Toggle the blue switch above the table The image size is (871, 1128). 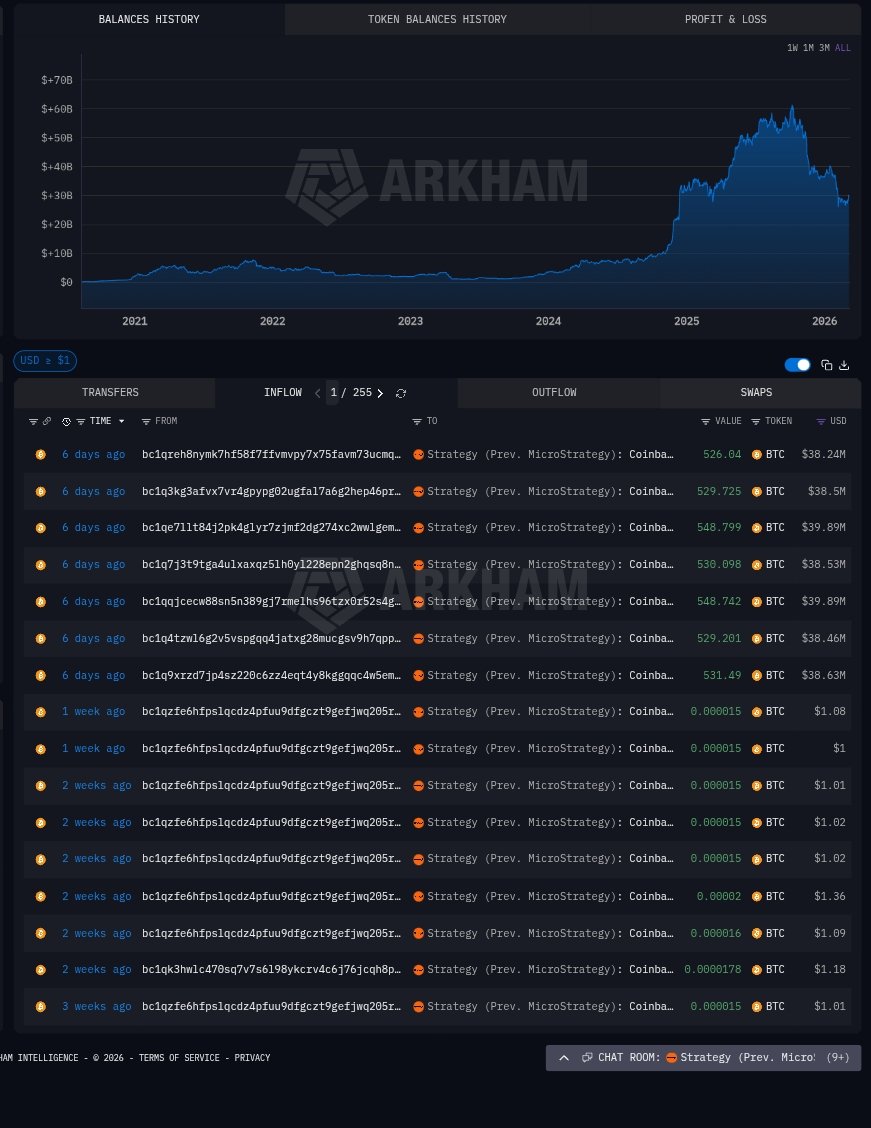(797, 366)
